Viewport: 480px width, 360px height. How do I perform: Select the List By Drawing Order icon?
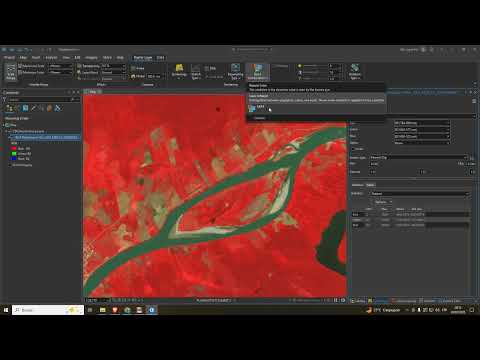pos(10,108)
